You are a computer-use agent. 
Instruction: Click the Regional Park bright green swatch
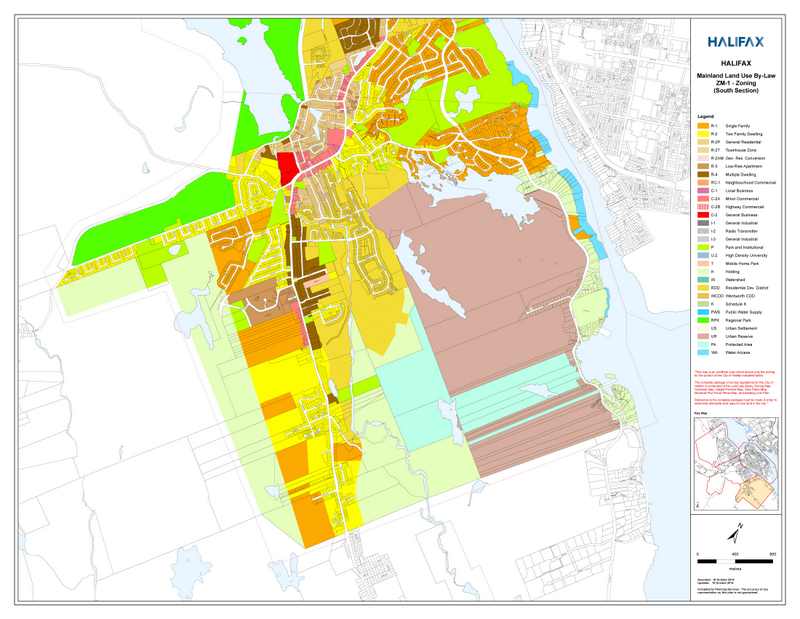point(703,320)
